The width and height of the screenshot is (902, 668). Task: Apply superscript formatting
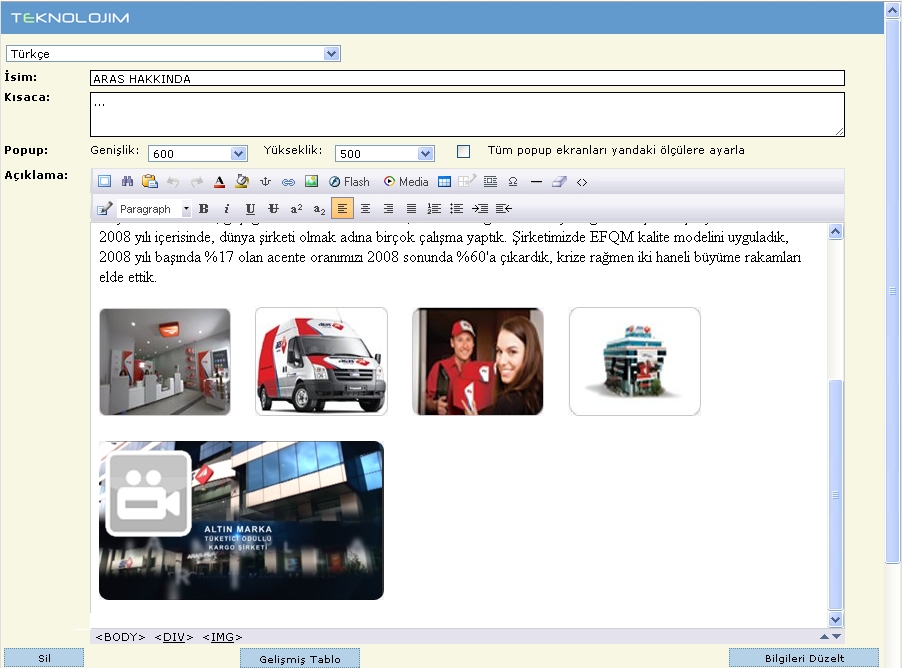296,208
